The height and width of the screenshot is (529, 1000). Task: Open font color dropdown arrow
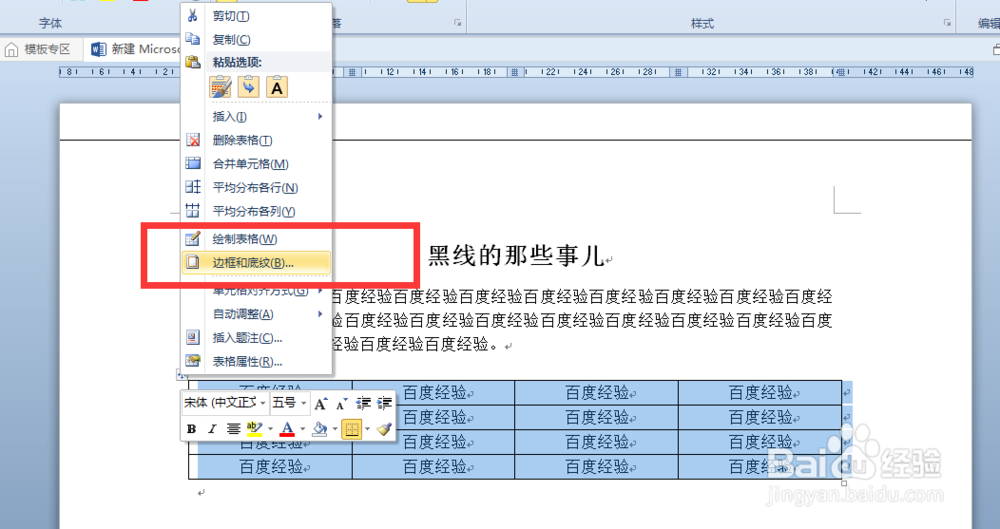click(303, 429)
